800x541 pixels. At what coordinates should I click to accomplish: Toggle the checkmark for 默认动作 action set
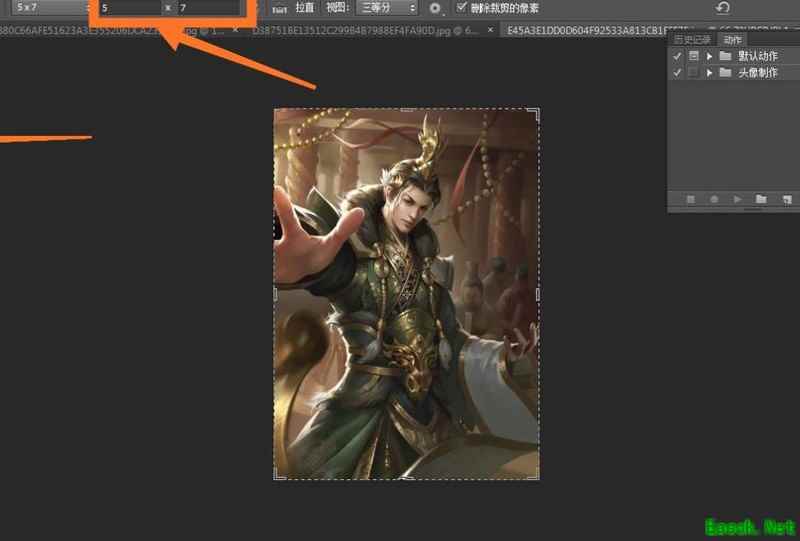point(677,56)
